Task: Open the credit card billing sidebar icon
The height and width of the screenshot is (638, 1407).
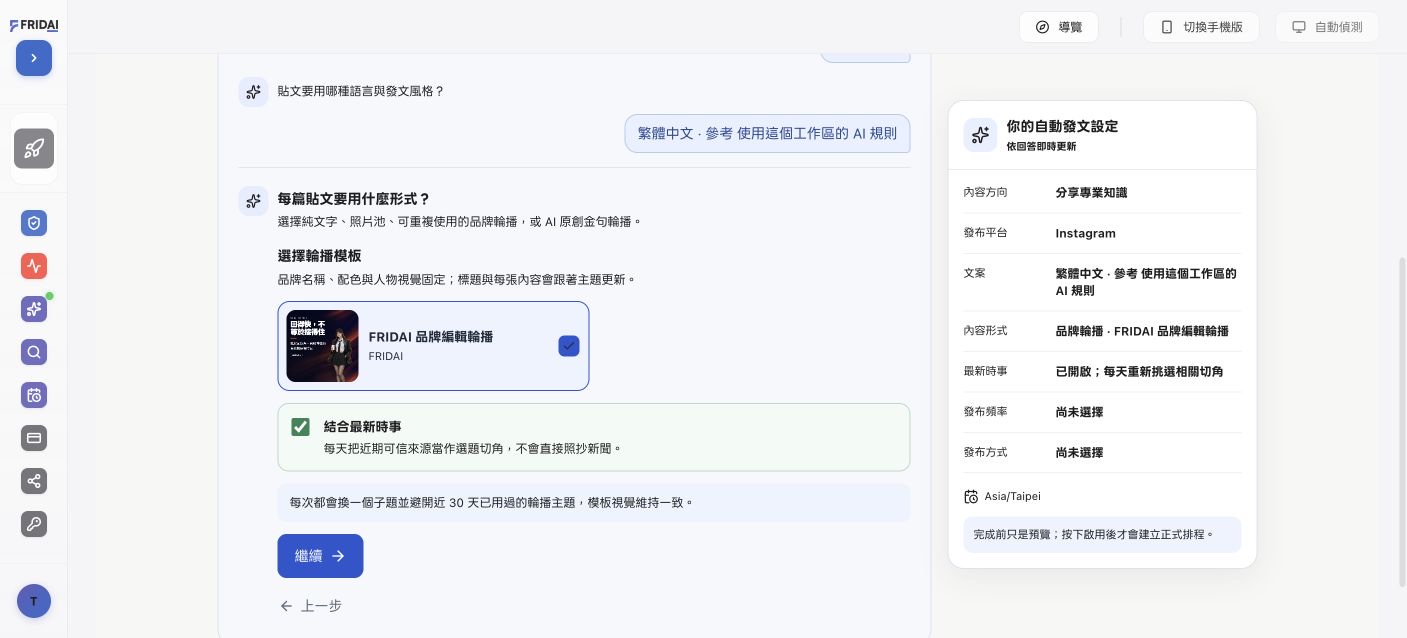Action: coord(34,438)
